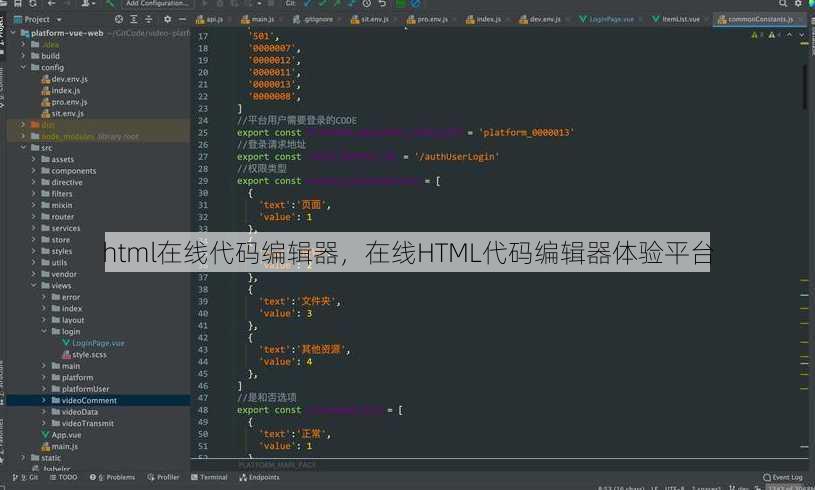Go to previous highlighted problem arrow

790,35
